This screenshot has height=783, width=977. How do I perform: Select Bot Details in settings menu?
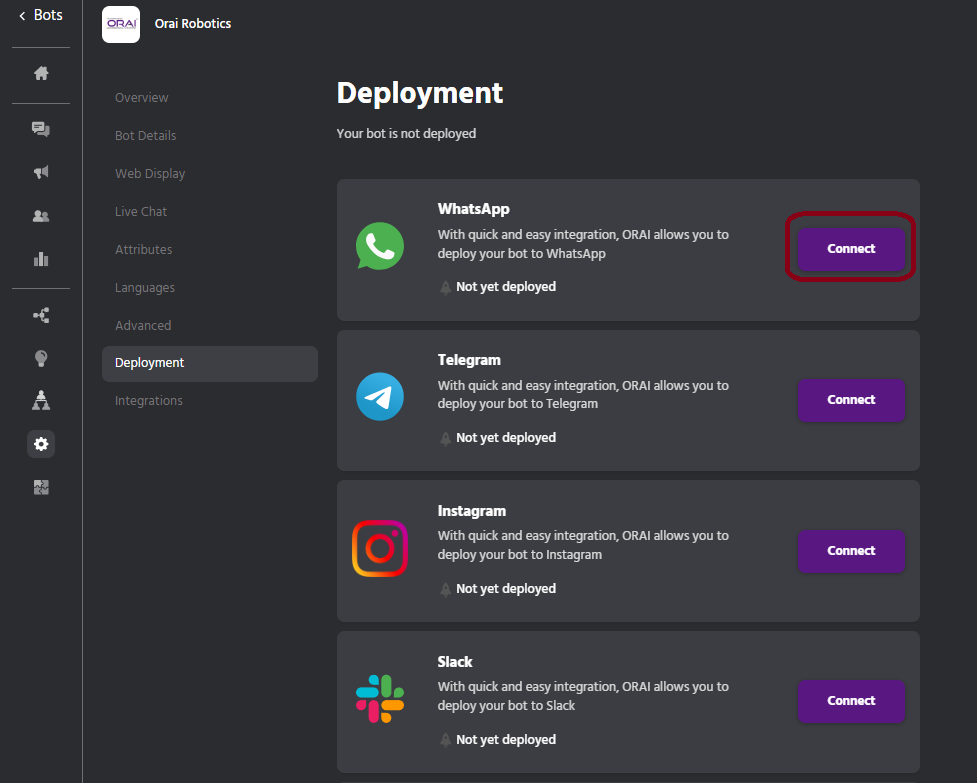click(x=145, y=136)
